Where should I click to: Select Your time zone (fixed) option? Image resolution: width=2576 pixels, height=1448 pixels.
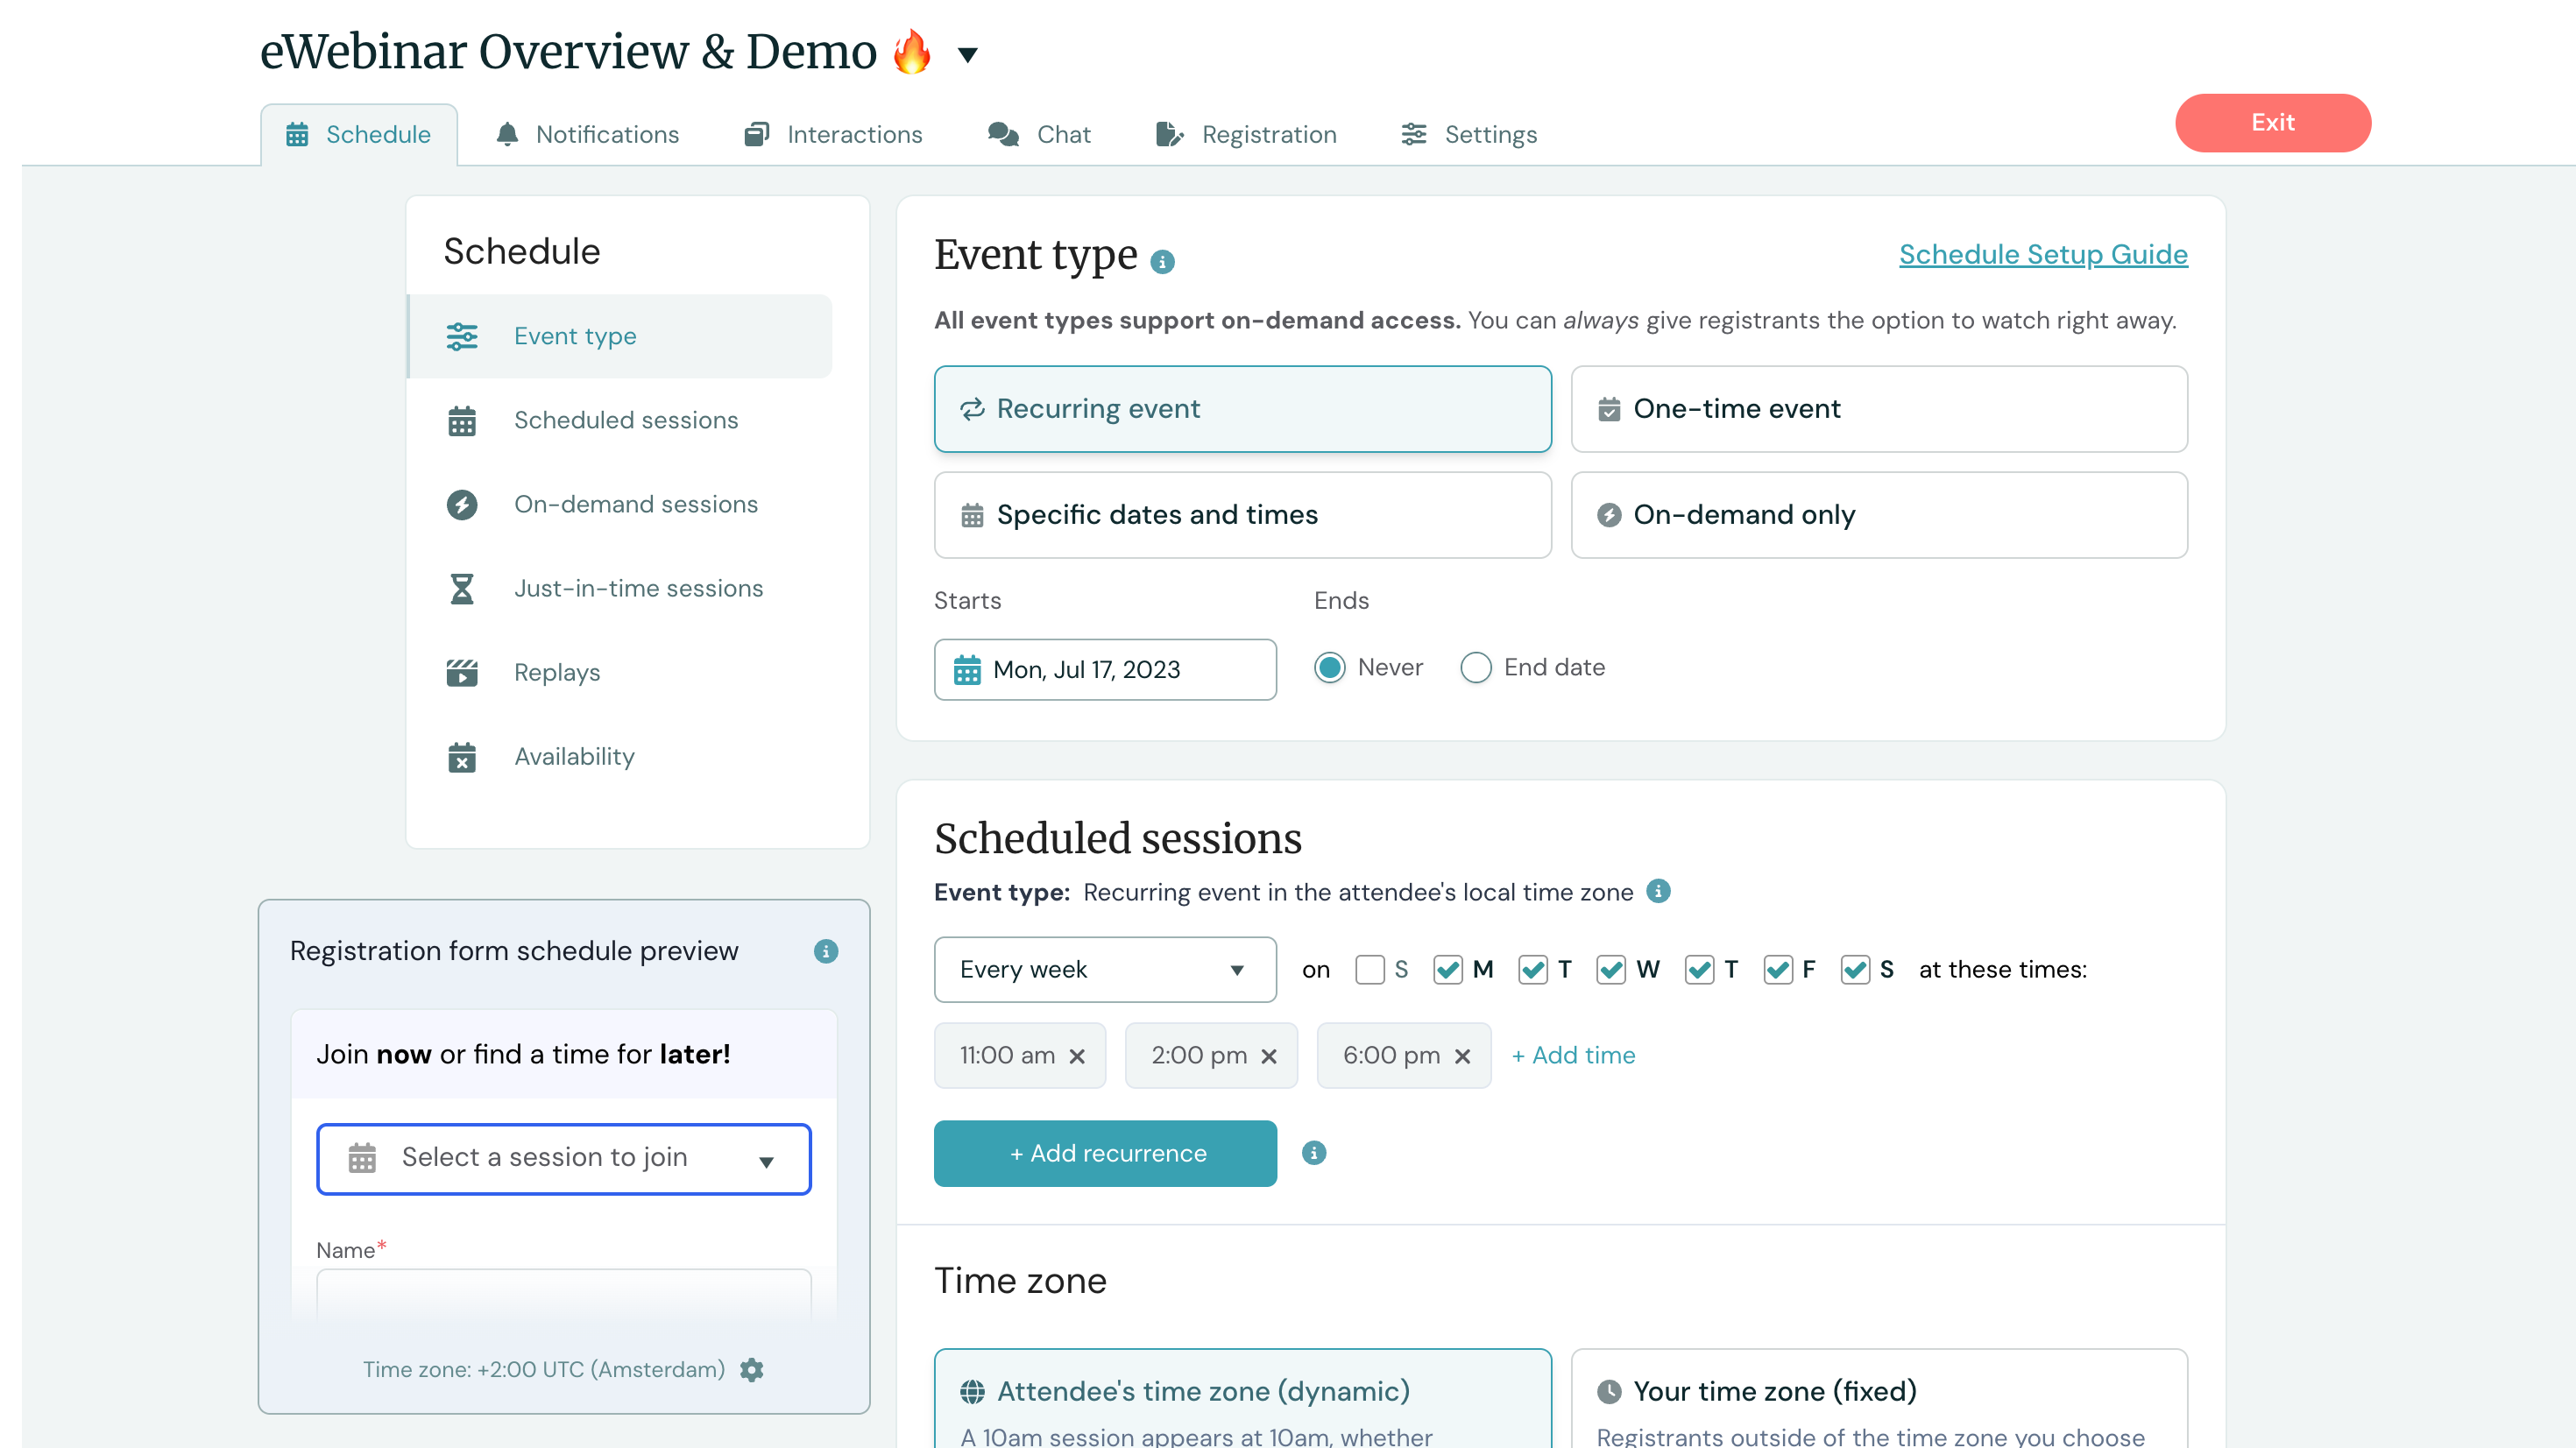1879,1399
